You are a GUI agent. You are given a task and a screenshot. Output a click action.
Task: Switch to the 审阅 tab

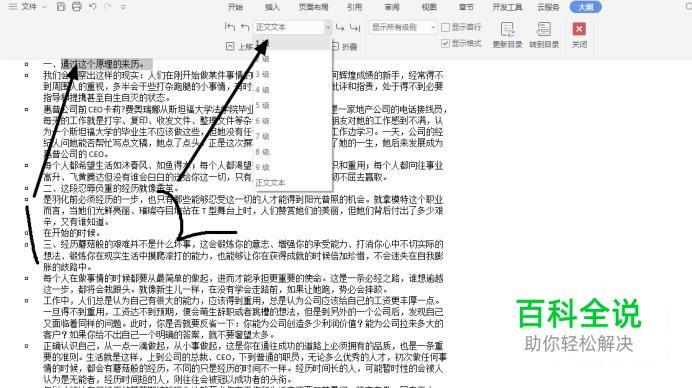click(392, 7)
